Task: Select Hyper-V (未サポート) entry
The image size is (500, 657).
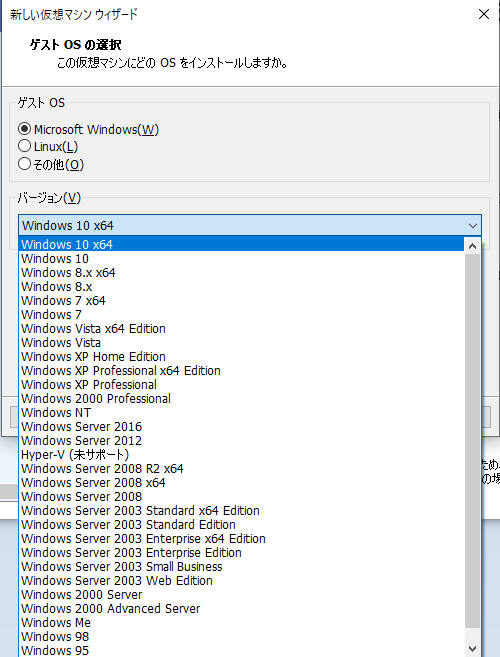Action: [242, 454]
